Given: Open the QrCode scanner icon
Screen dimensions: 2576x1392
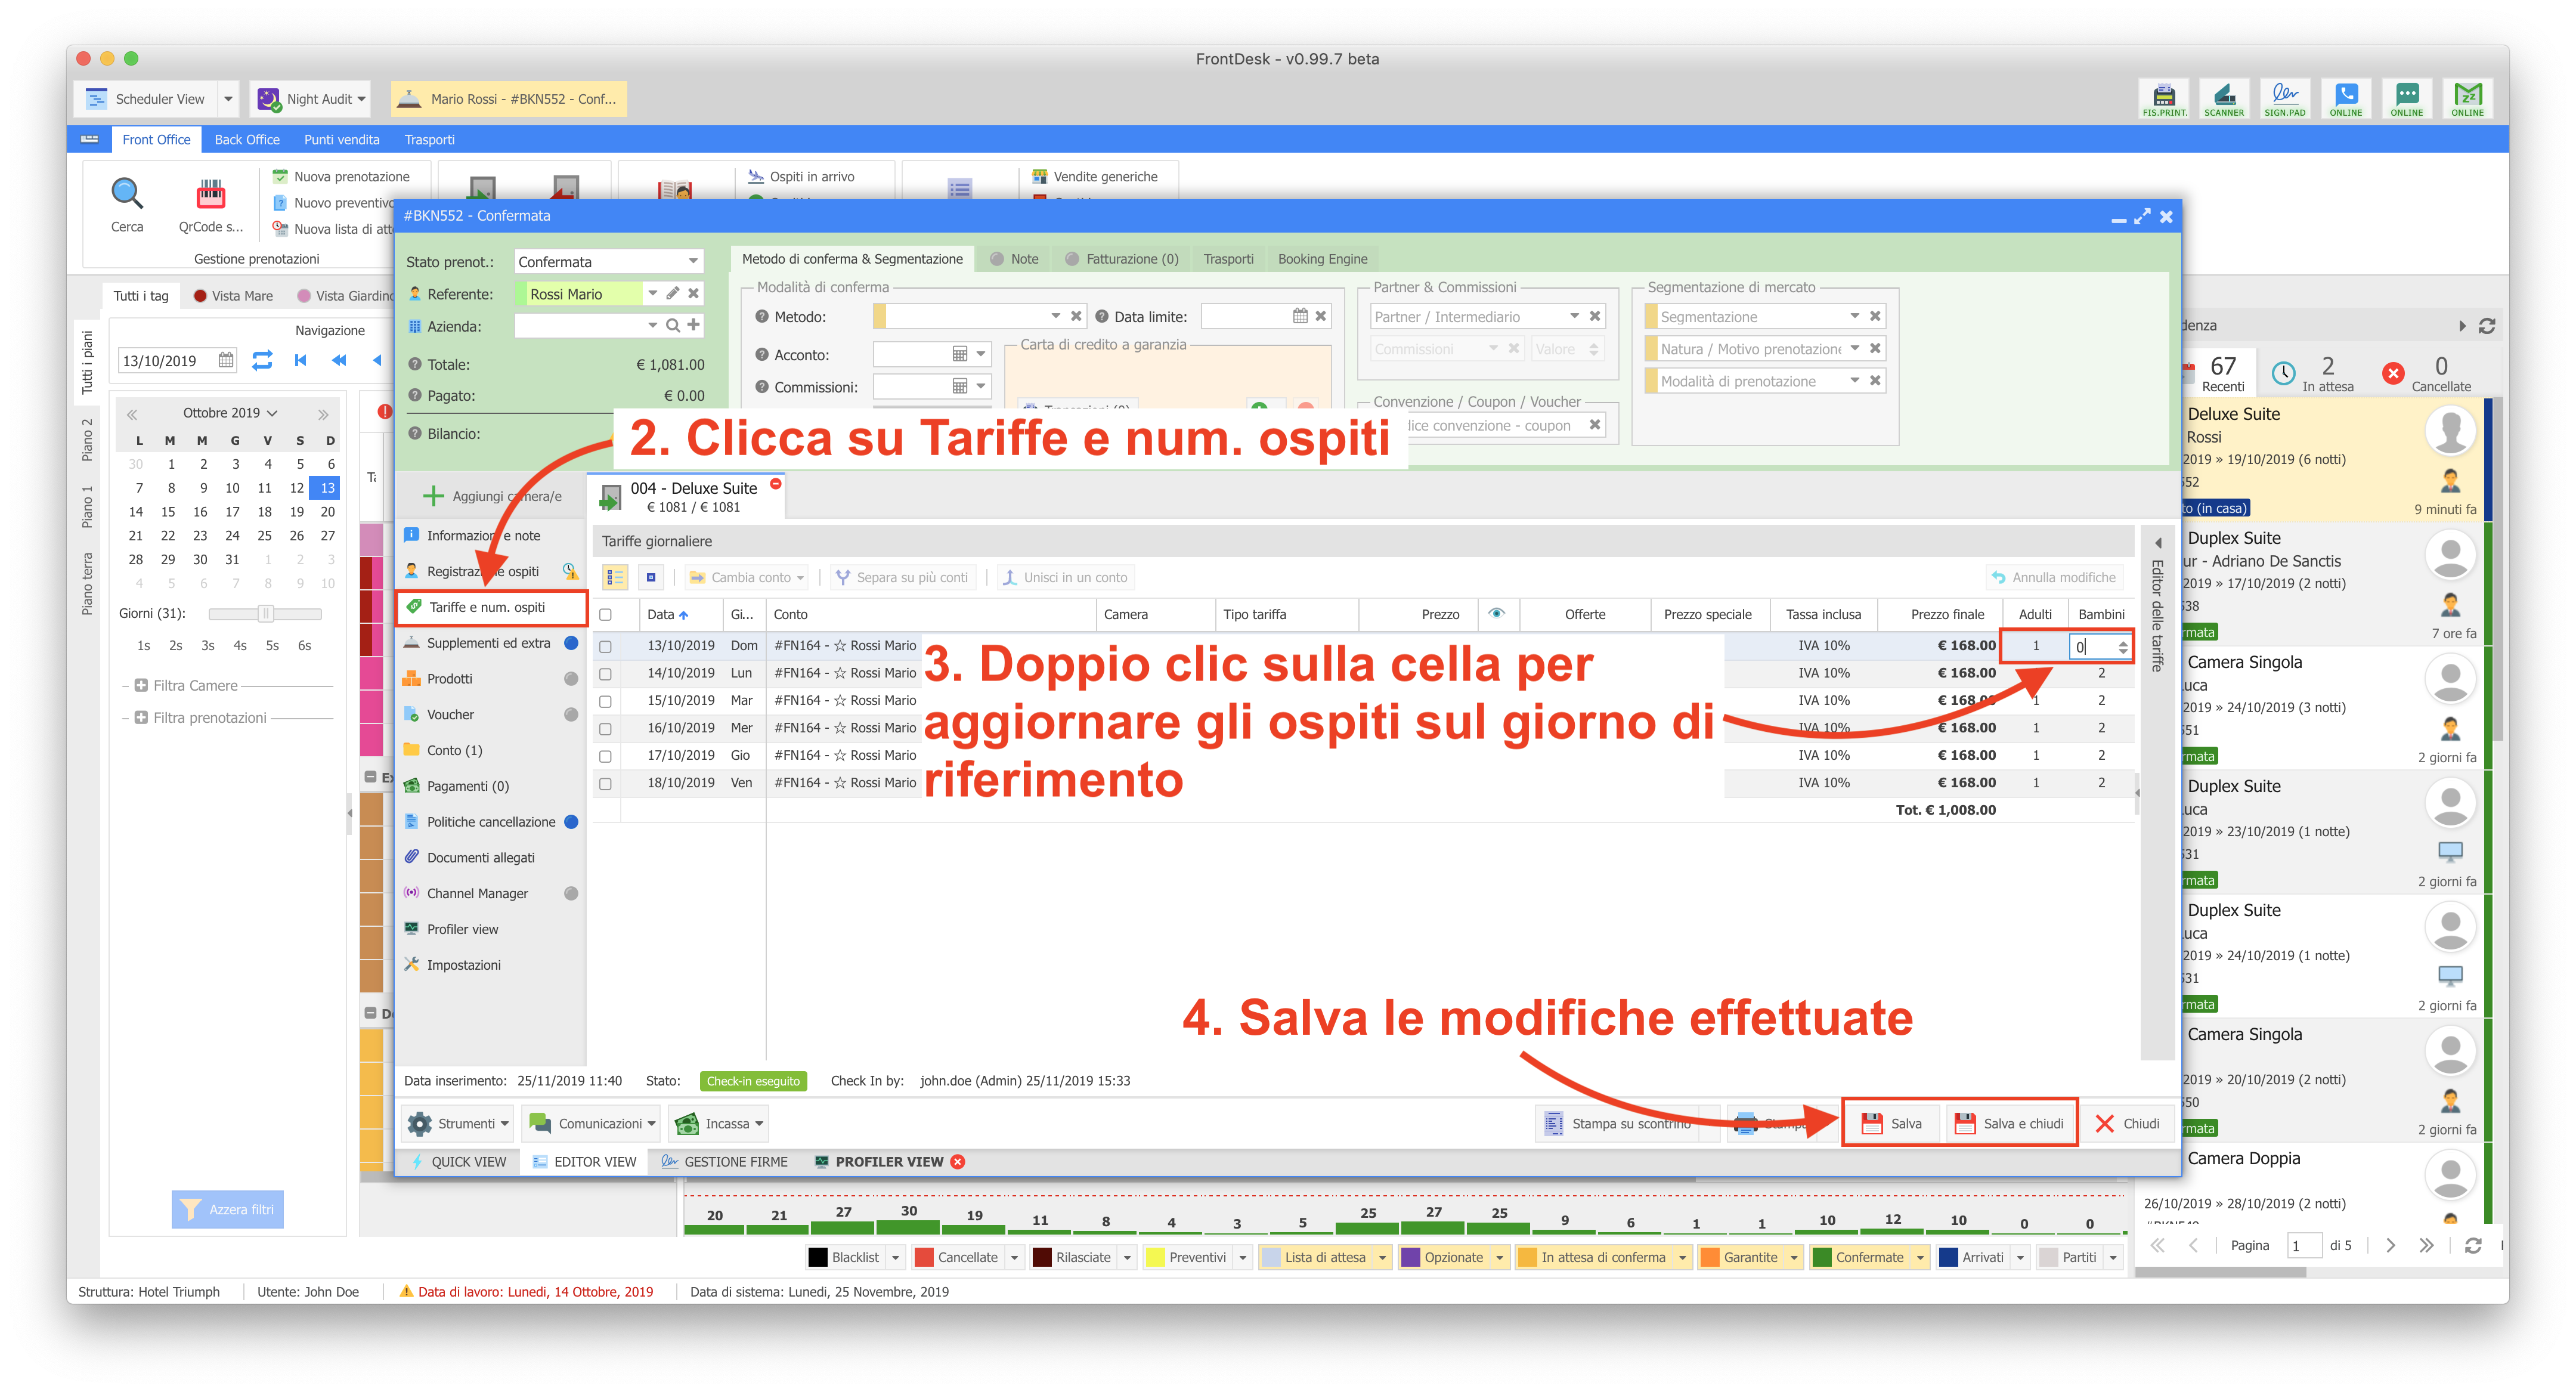Looking at the screenshot, I should click(211, 194).
